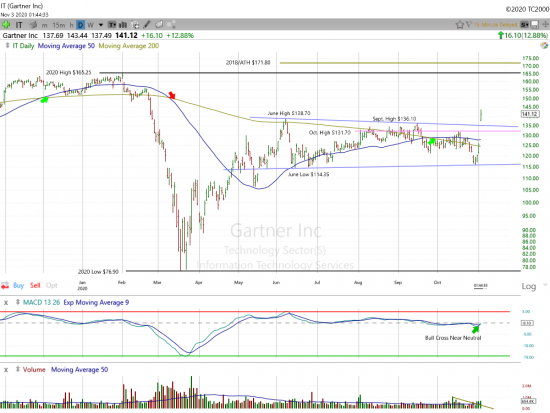Click the bar chart style icon
Image resolution: width=550 pixels, height=413 pixels.
[123, 25]
